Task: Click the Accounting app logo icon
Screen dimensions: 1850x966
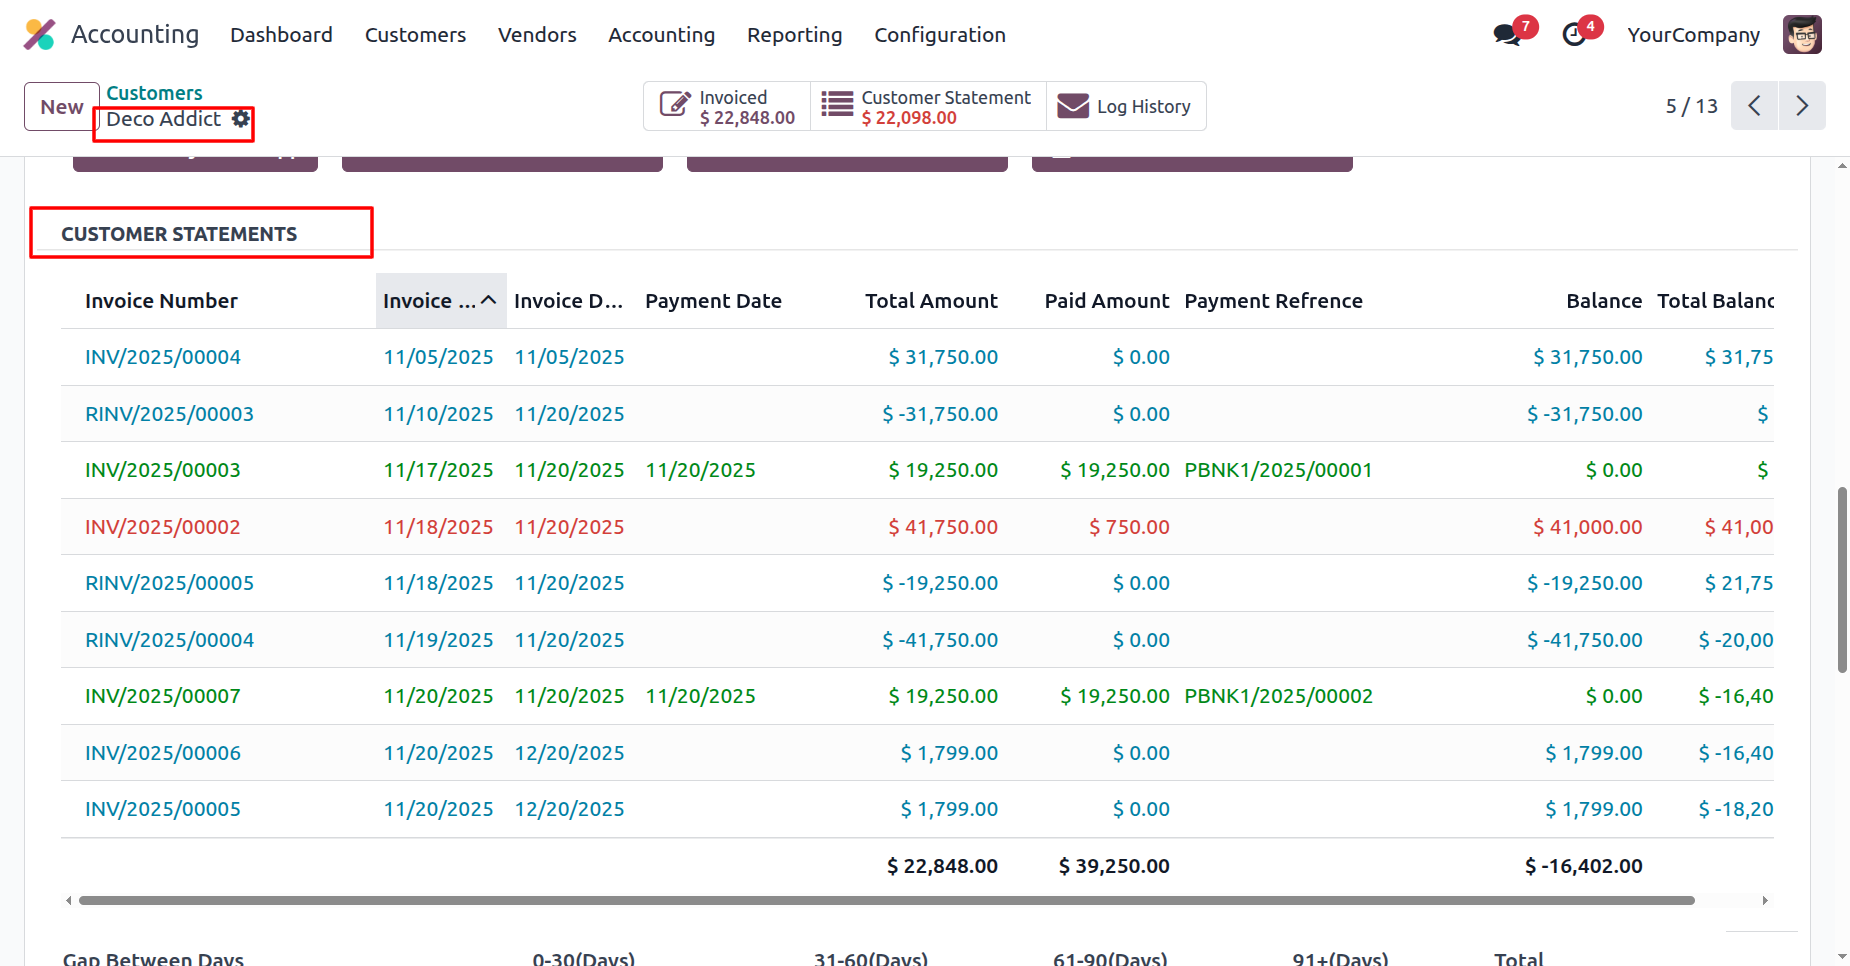Action: click(x=40, y=35)
